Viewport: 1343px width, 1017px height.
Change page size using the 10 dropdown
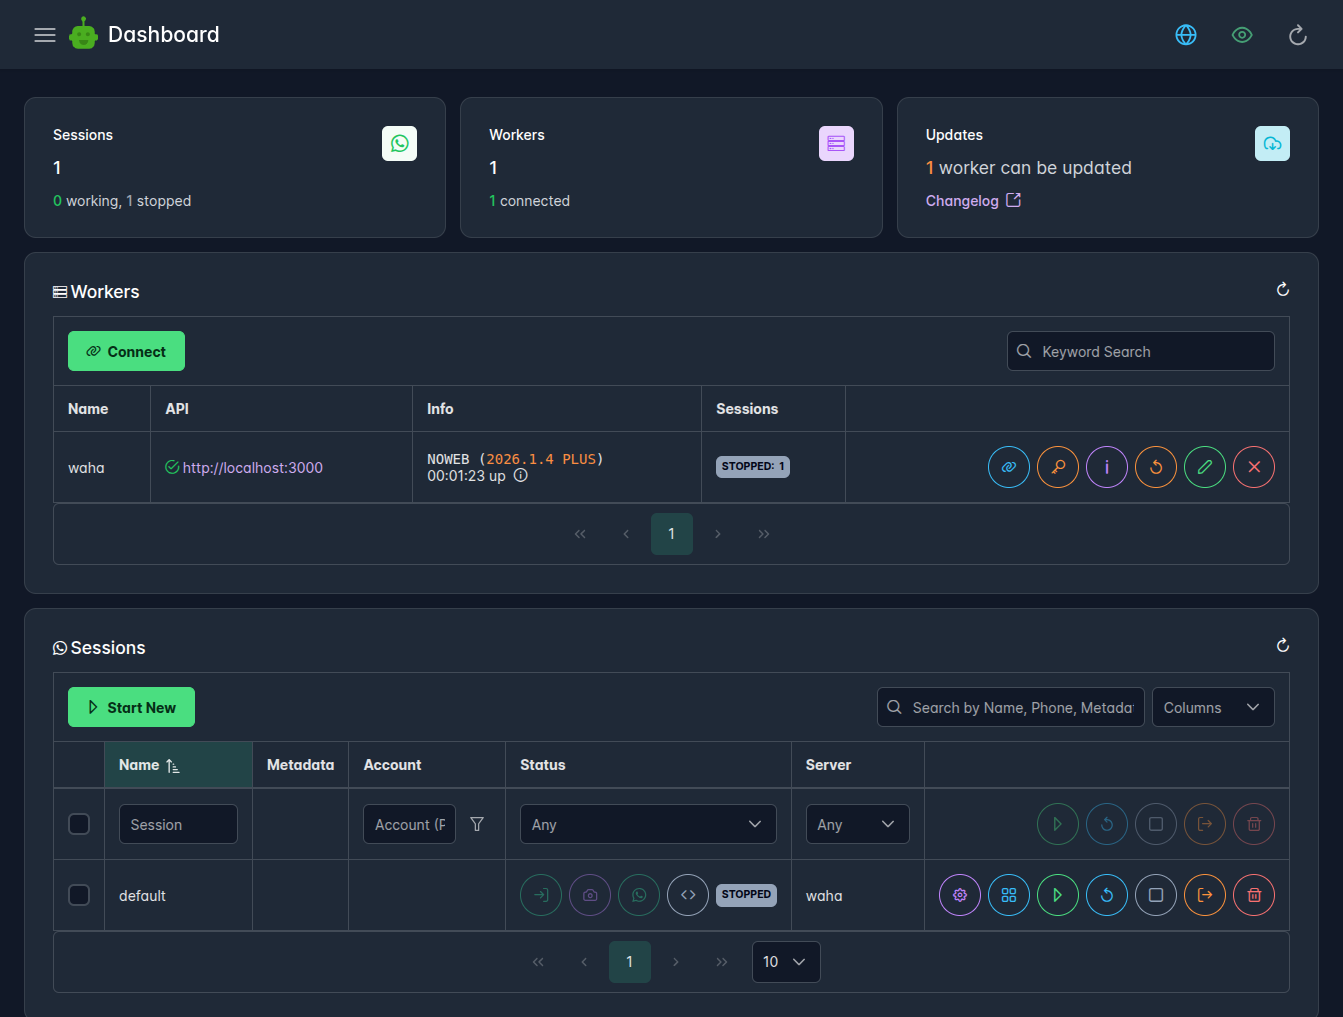[x=786, y=961]
